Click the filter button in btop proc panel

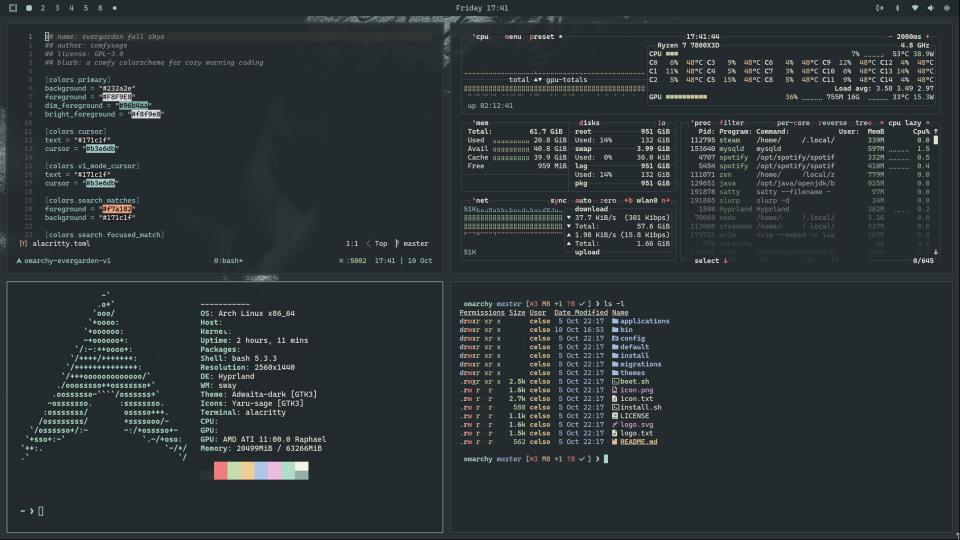[x=731, y=123]
